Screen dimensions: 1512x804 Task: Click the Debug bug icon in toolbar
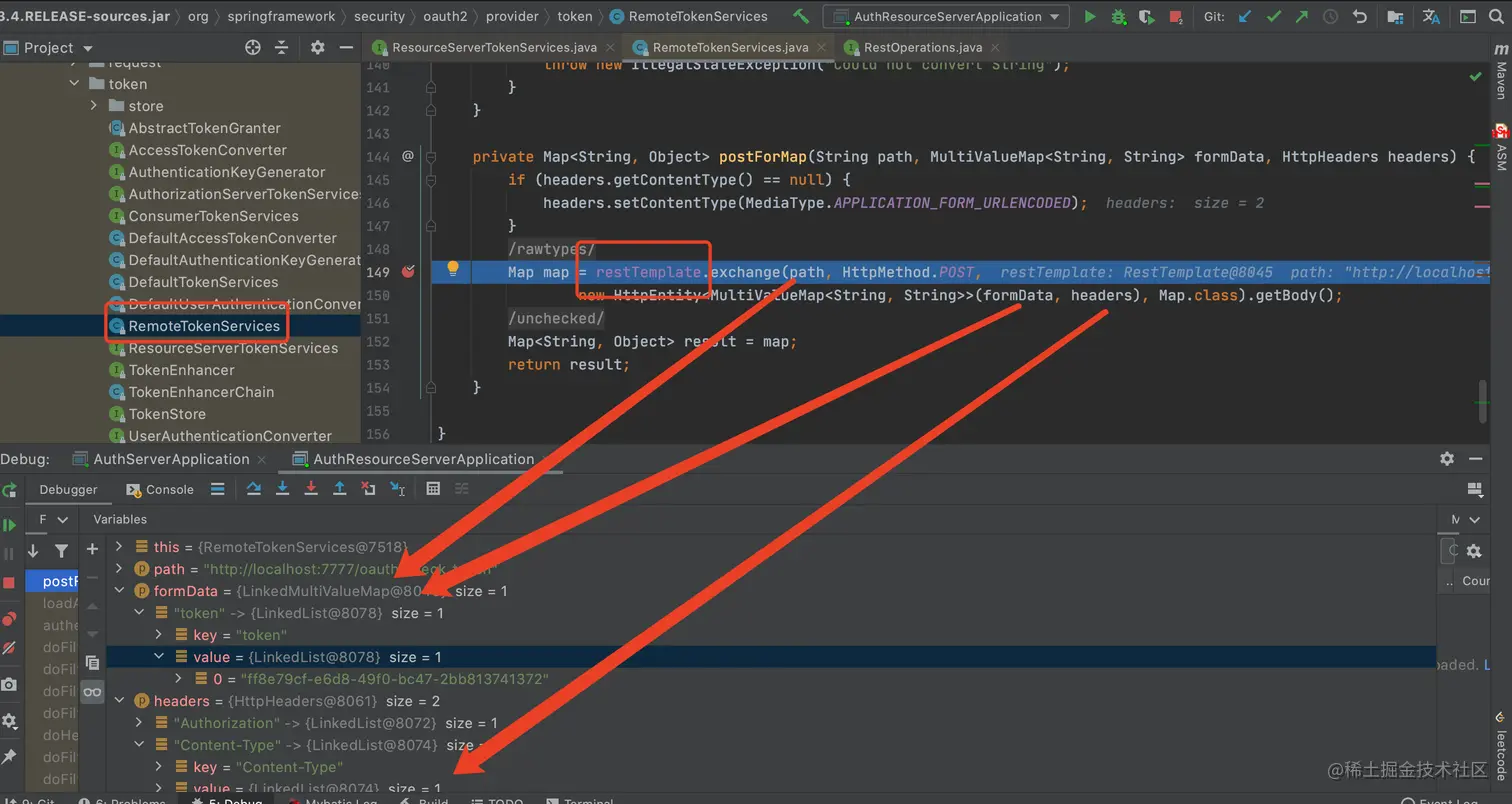(x=1119, y=16)
